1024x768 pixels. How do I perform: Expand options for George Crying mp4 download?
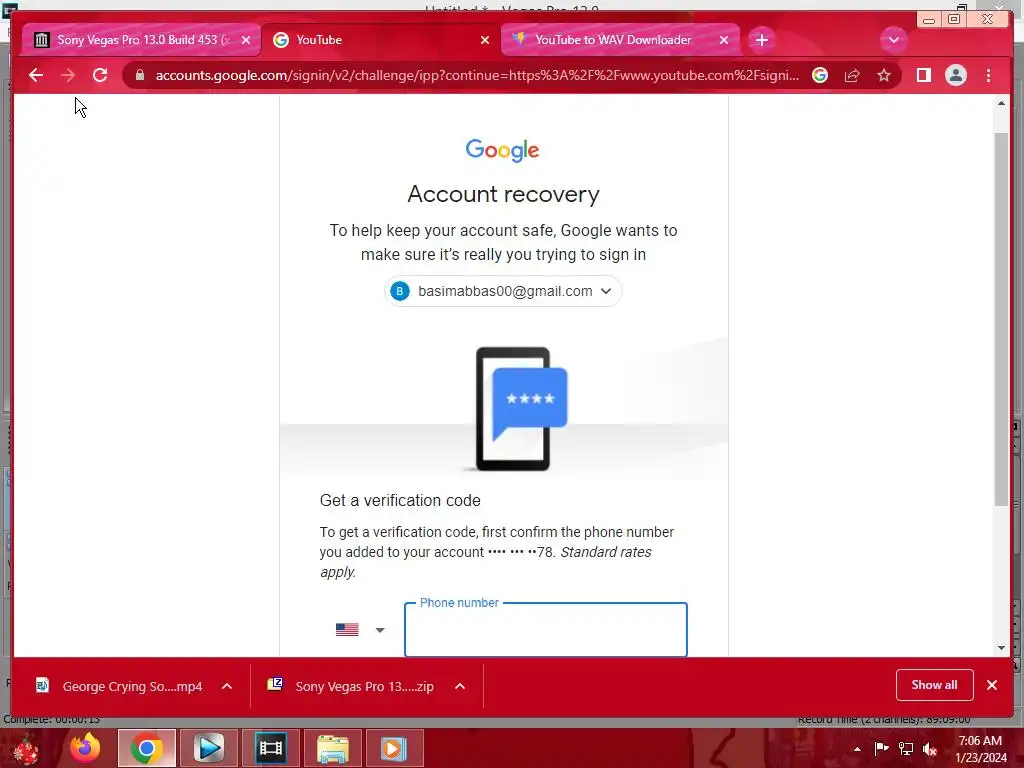[227, 686]
